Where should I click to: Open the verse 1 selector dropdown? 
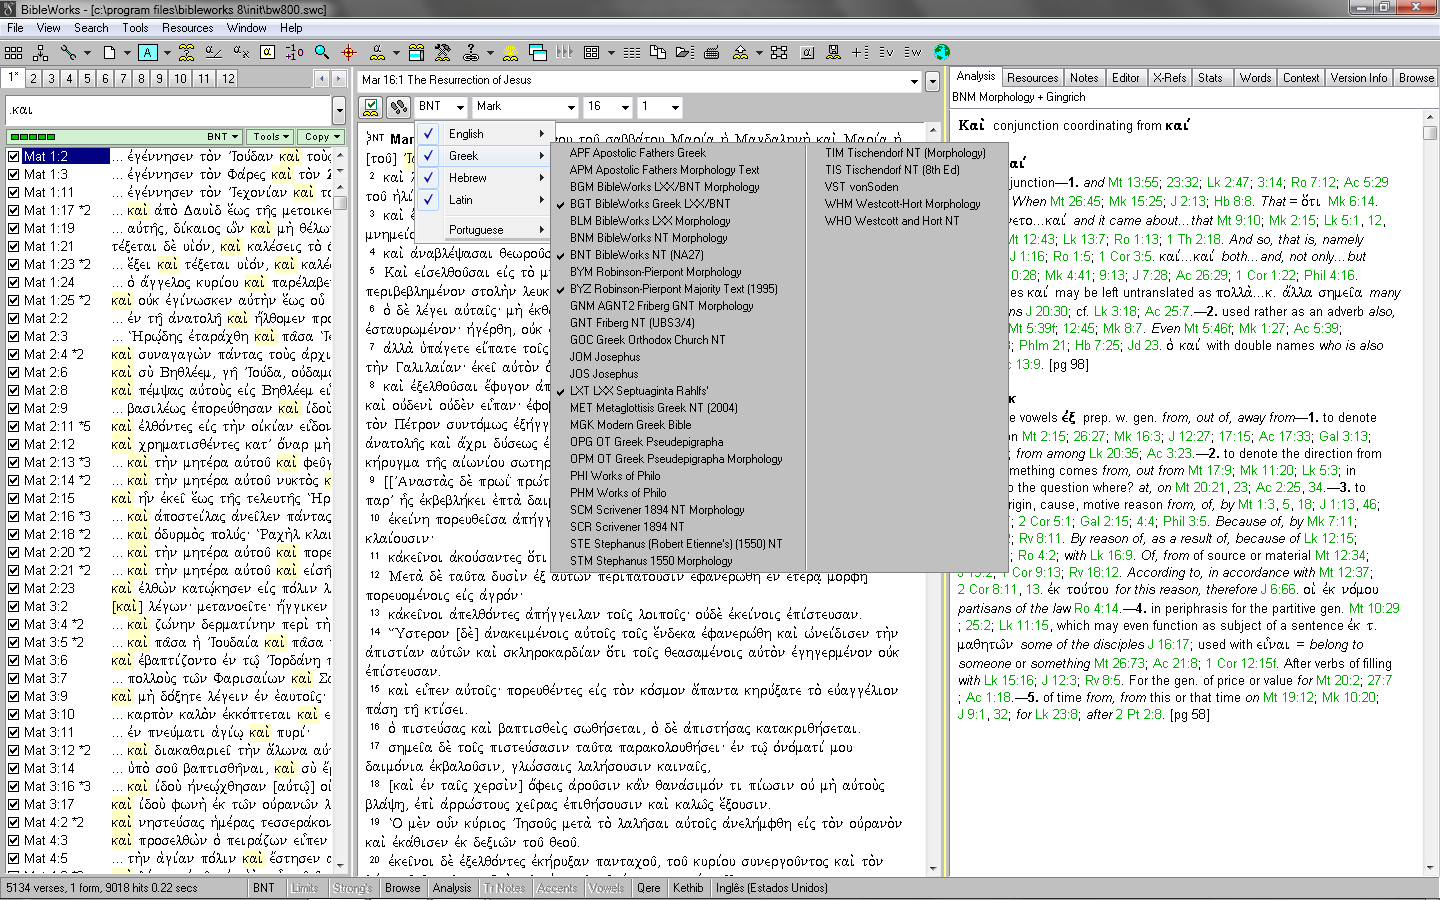click(x=676, y=106)
